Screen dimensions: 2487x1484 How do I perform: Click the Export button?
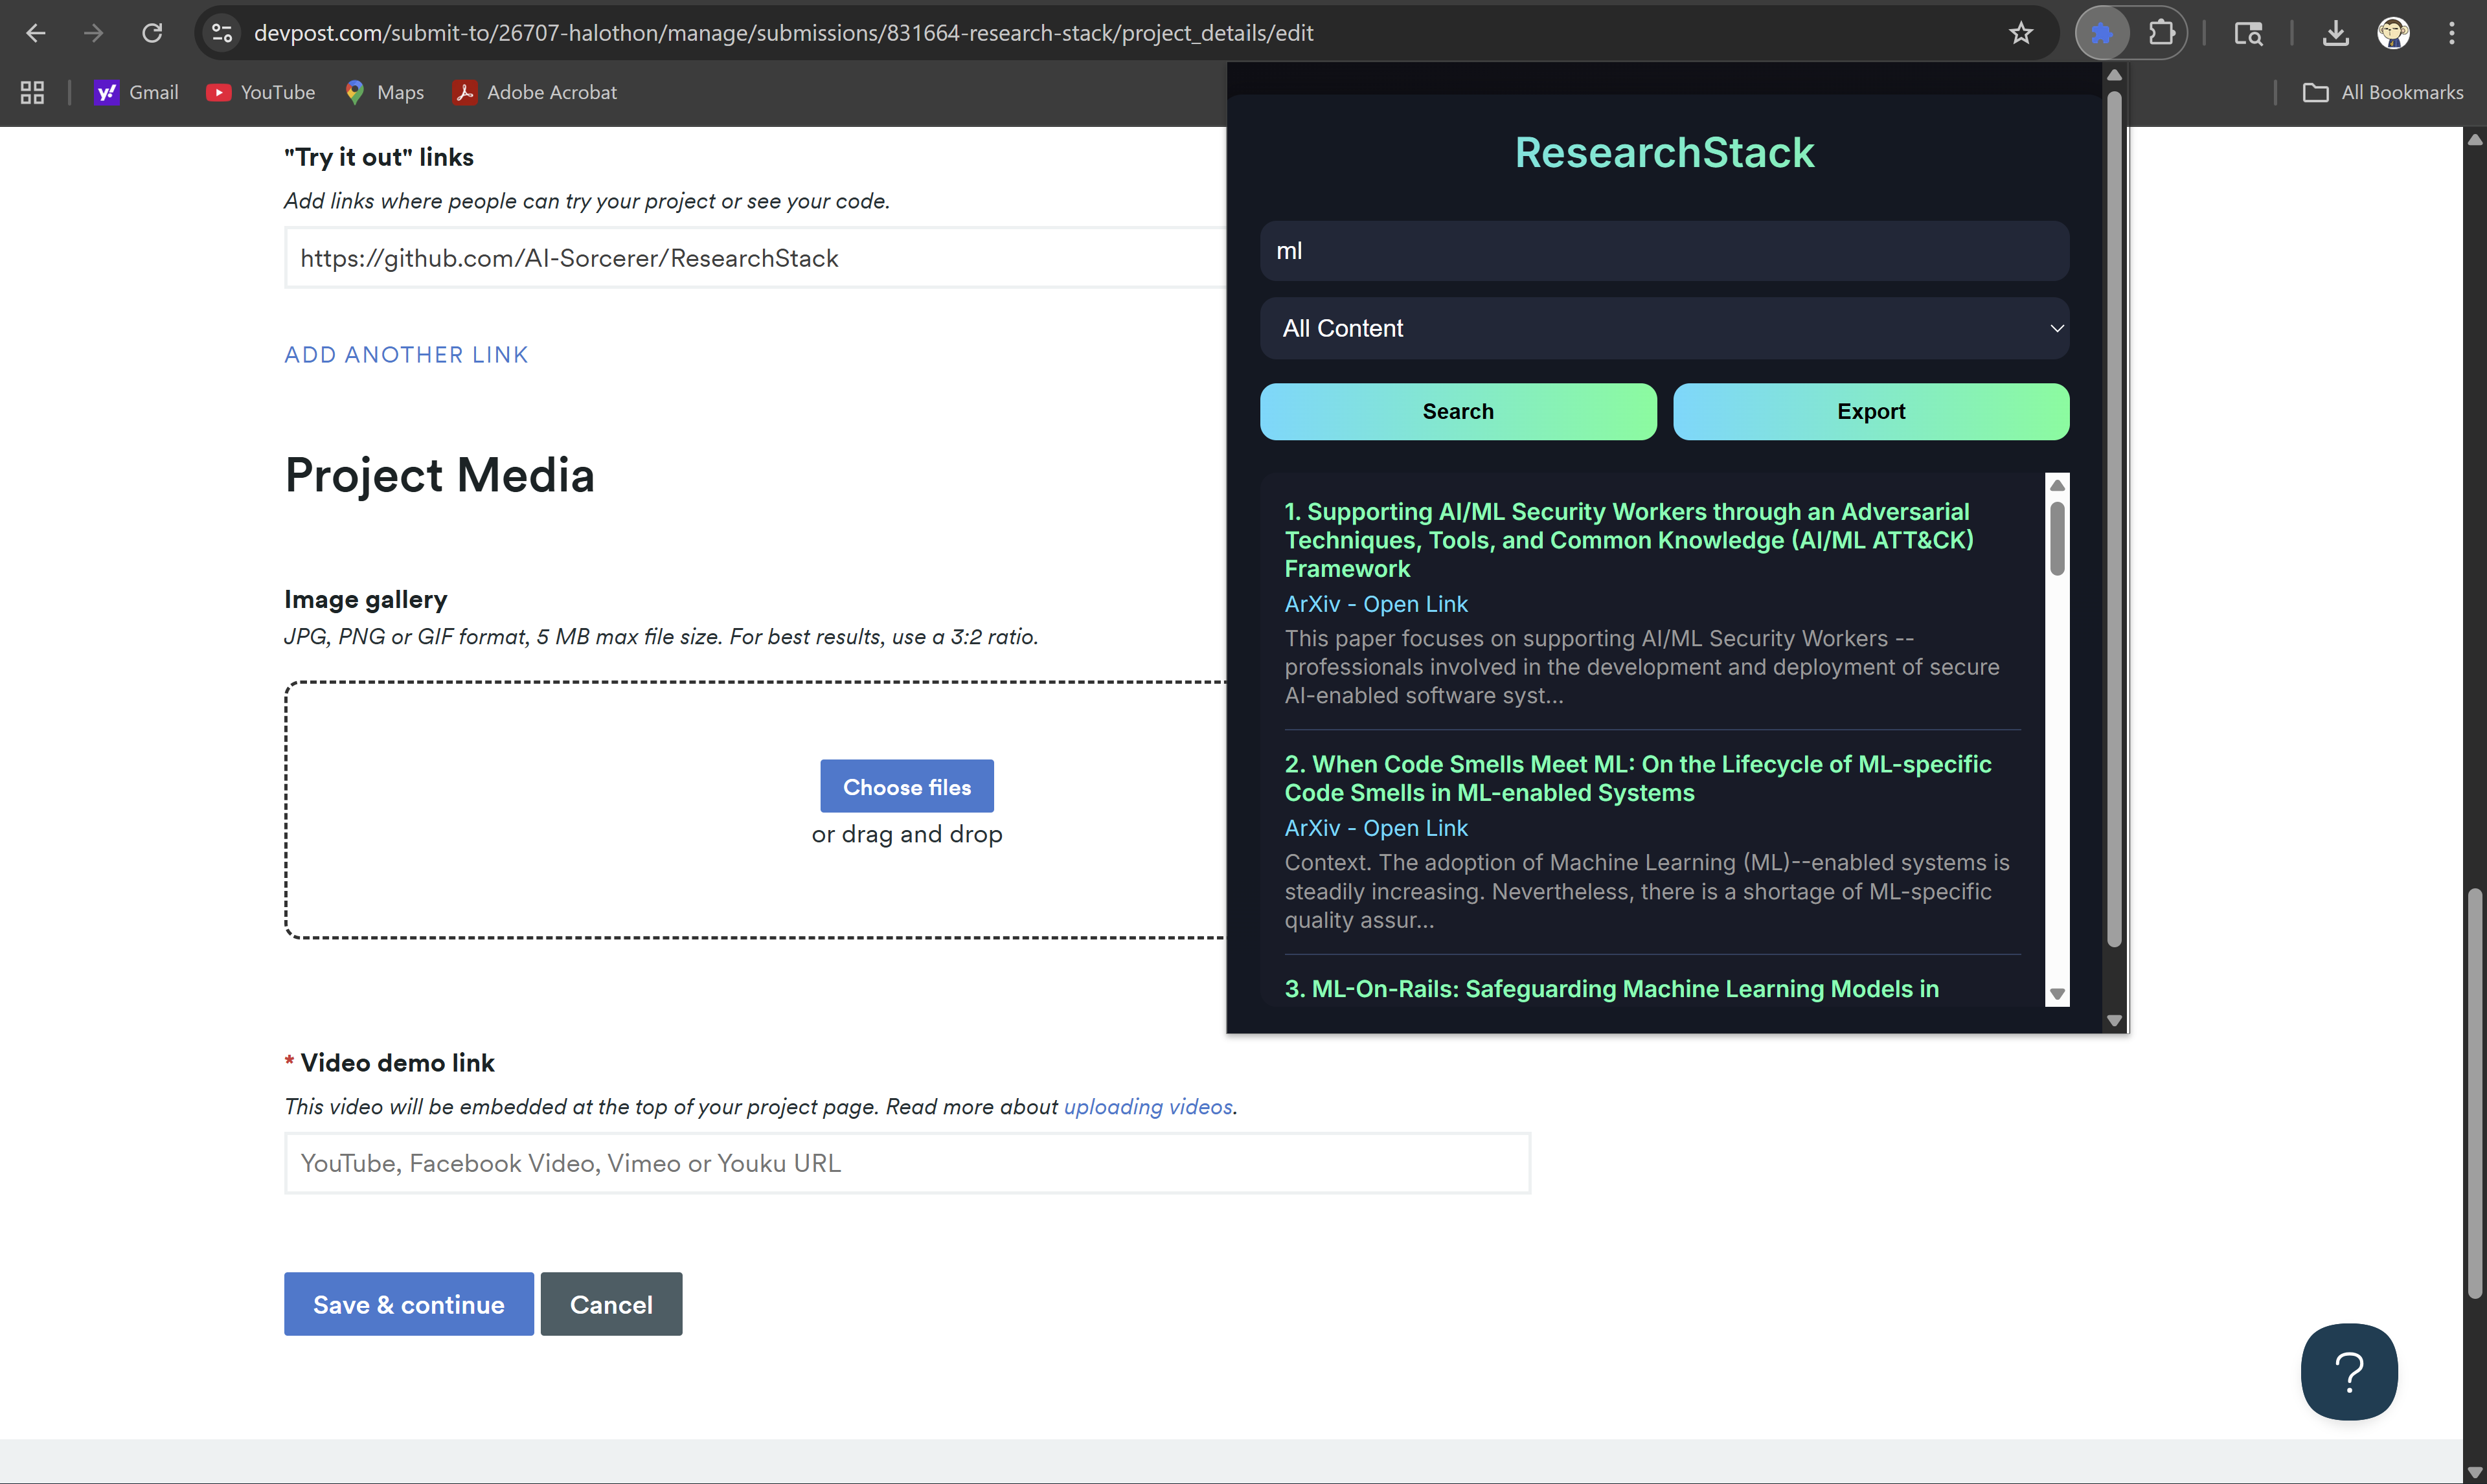(1870, 411)
